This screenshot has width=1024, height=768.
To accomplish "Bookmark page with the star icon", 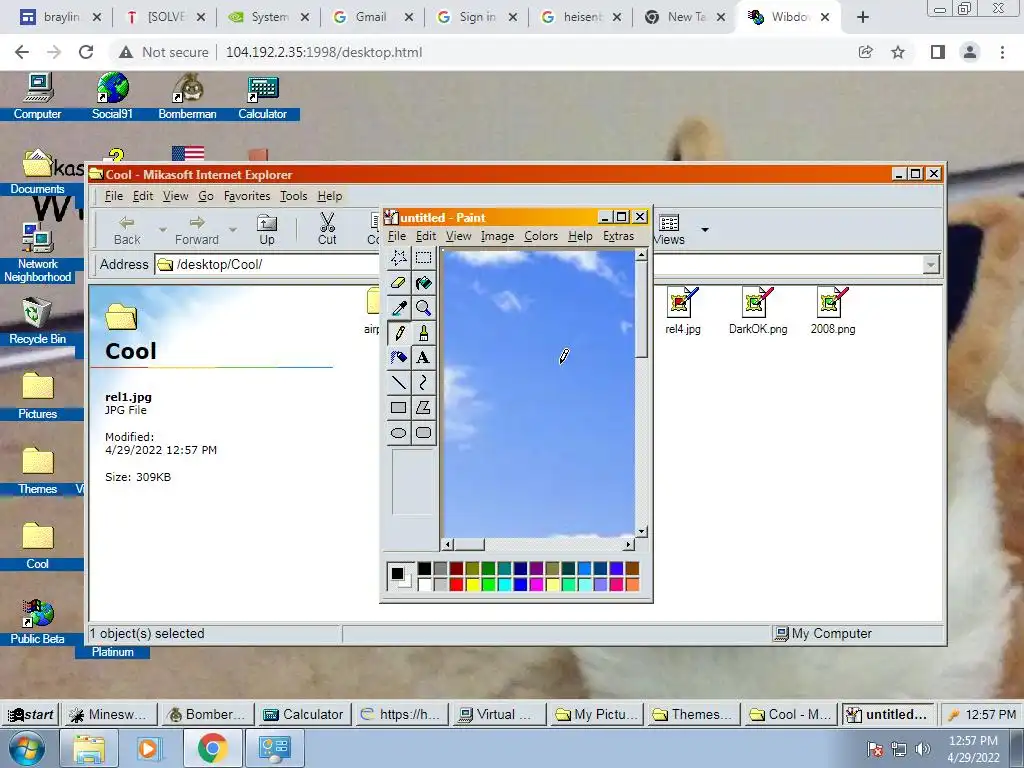I will pos(898,52).
